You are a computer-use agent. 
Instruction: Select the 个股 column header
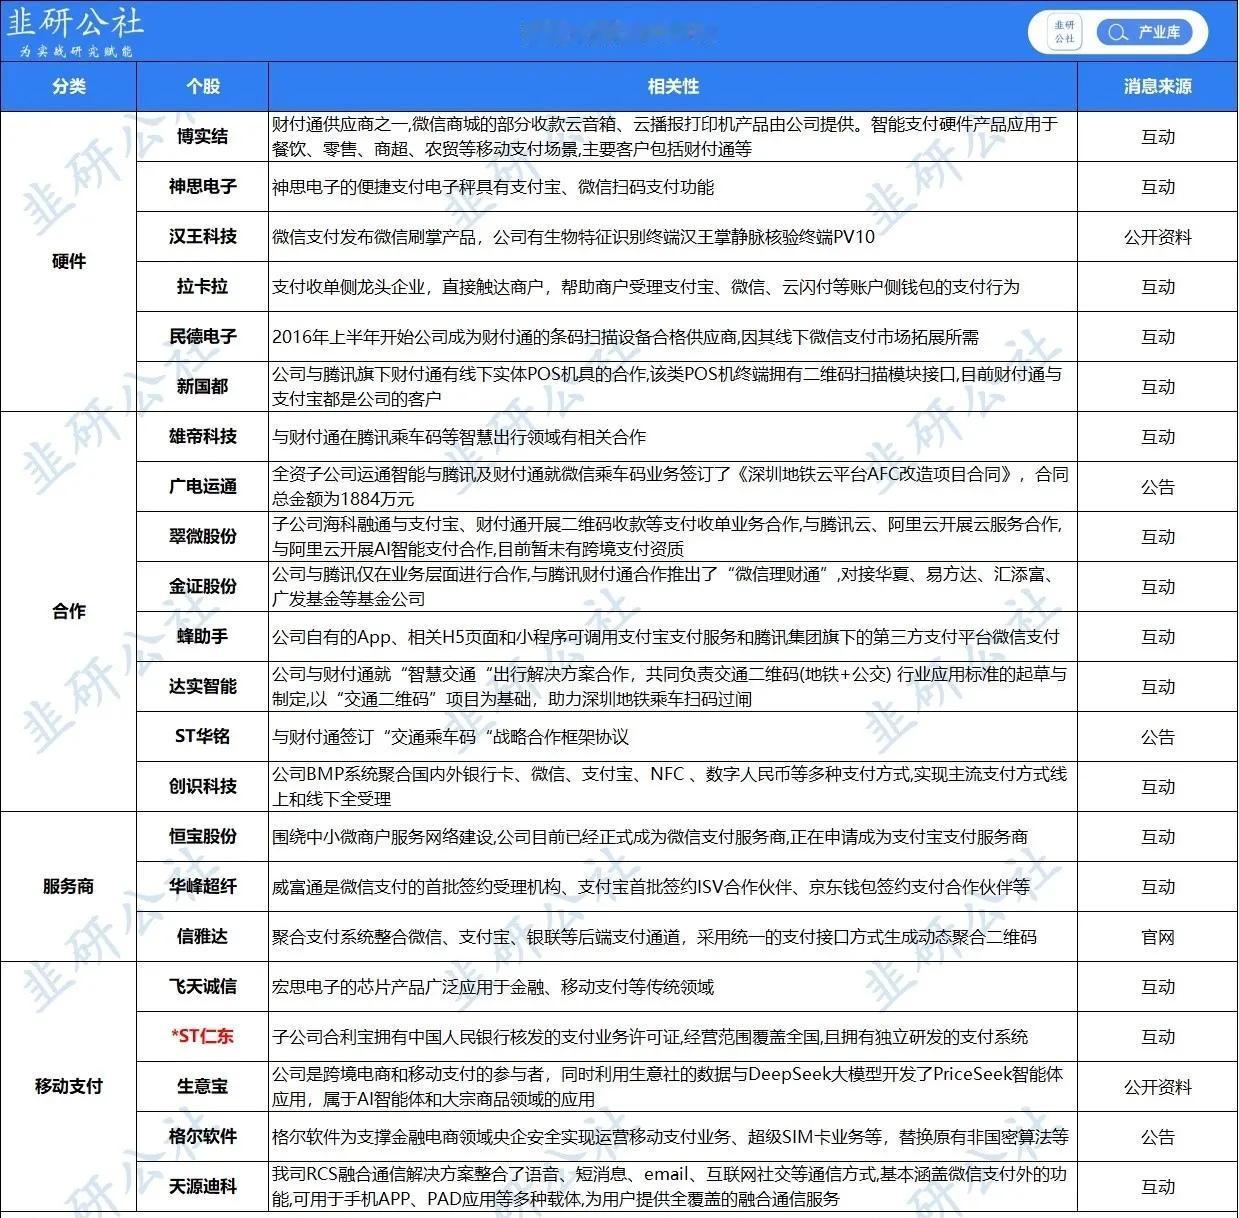coord(202,86)
